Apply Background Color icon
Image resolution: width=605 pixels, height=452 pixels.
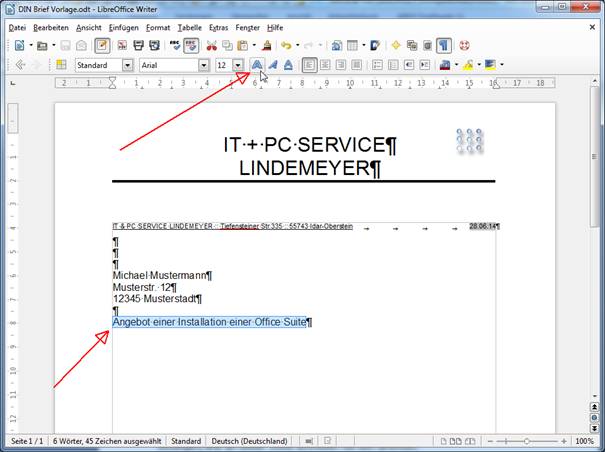(x=490, y=65)
